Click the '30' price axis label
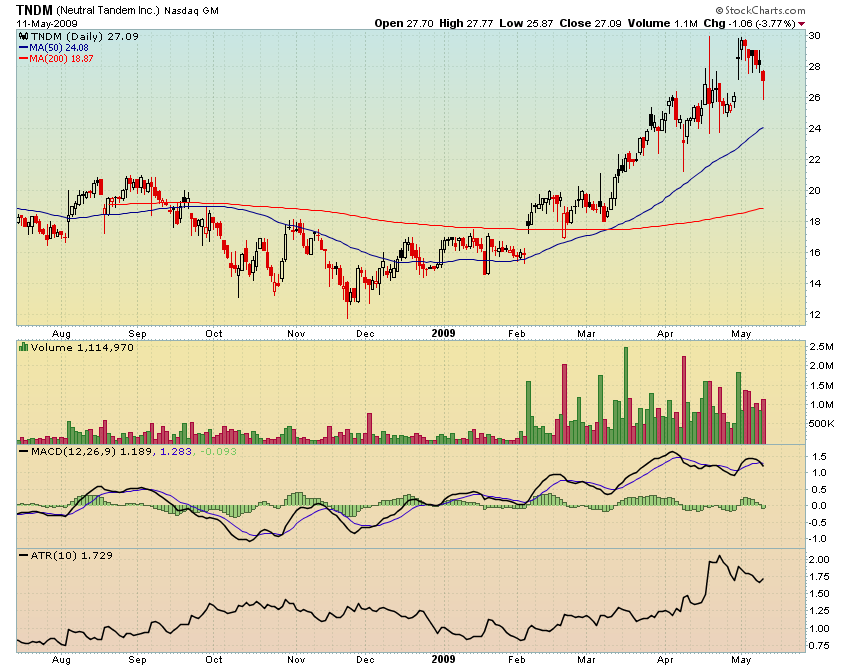 click(x=814, y=36)
